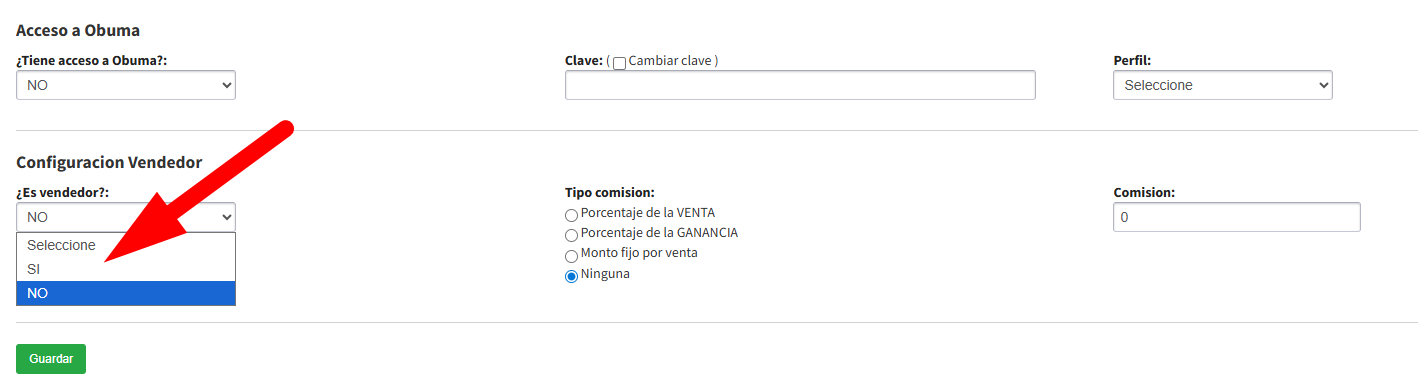Select 'Monto fijo por venta' radio button

click(571, 255)
